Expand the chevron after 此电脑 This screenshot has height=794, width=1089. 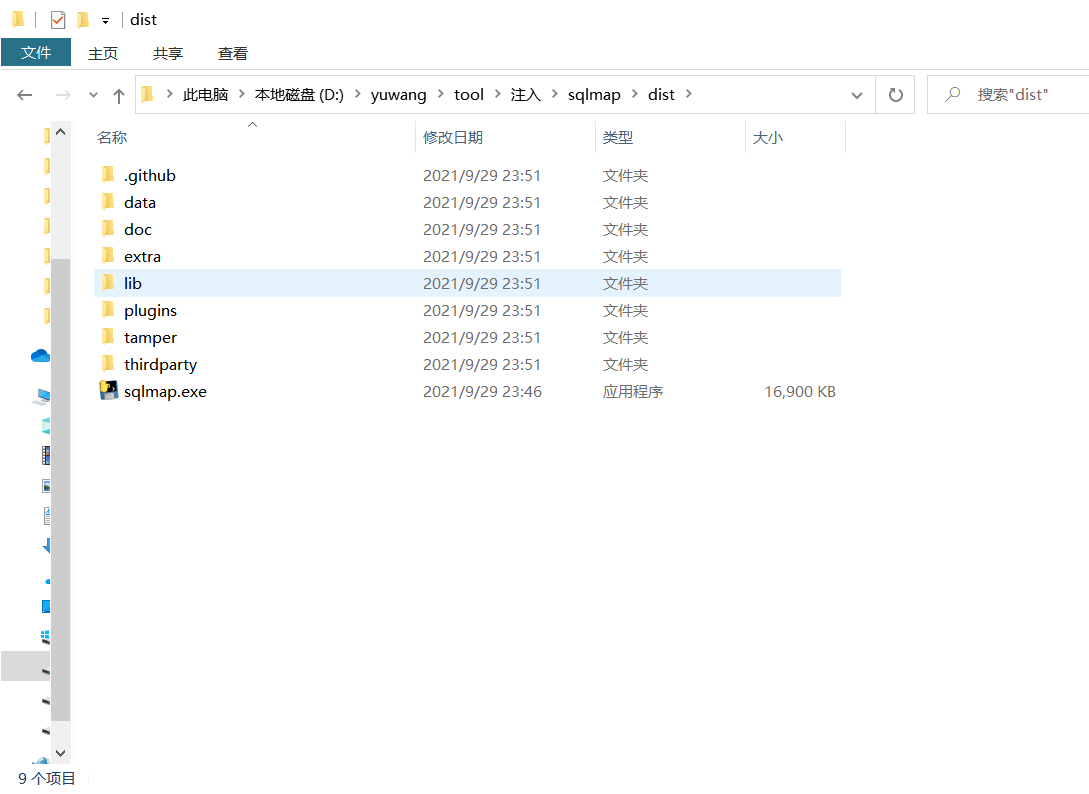tap(242, 94)
